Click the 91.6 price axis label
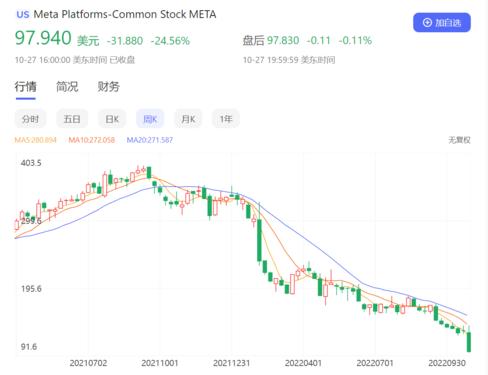The width and height of the screenshot is (488, 375). point(29,347)
